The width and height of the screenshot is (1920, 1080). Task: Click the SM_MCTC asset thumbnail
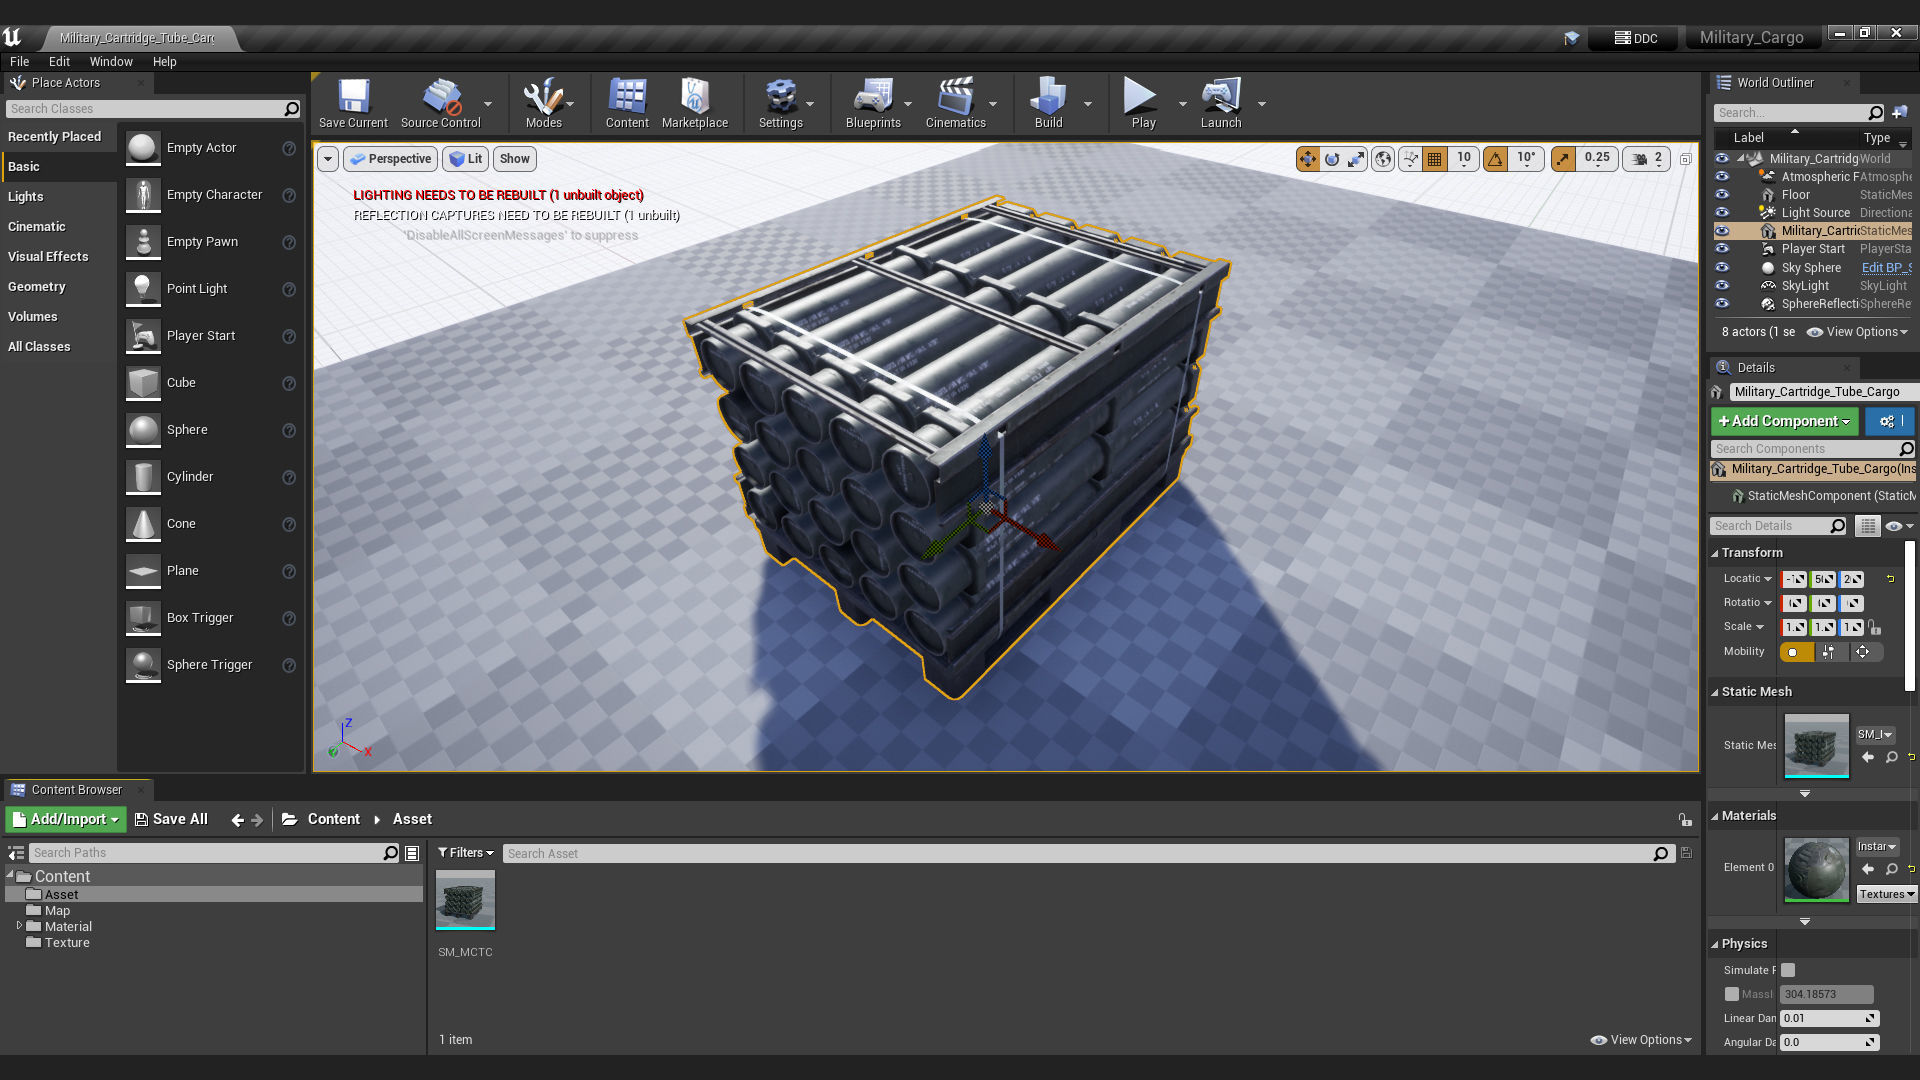(465, 899)
